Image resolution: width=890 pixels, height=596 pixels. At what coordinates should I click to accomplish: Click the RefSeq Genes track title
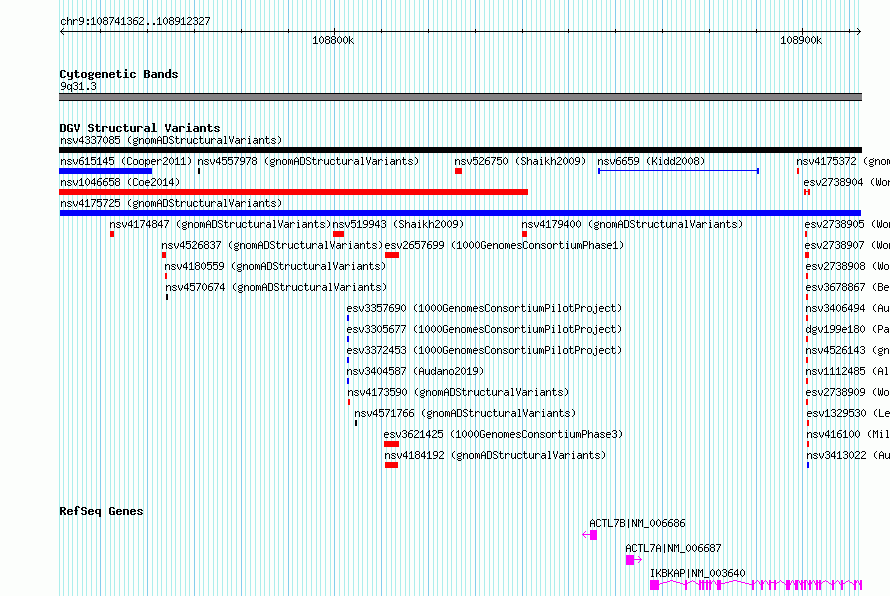coord(101,511)
